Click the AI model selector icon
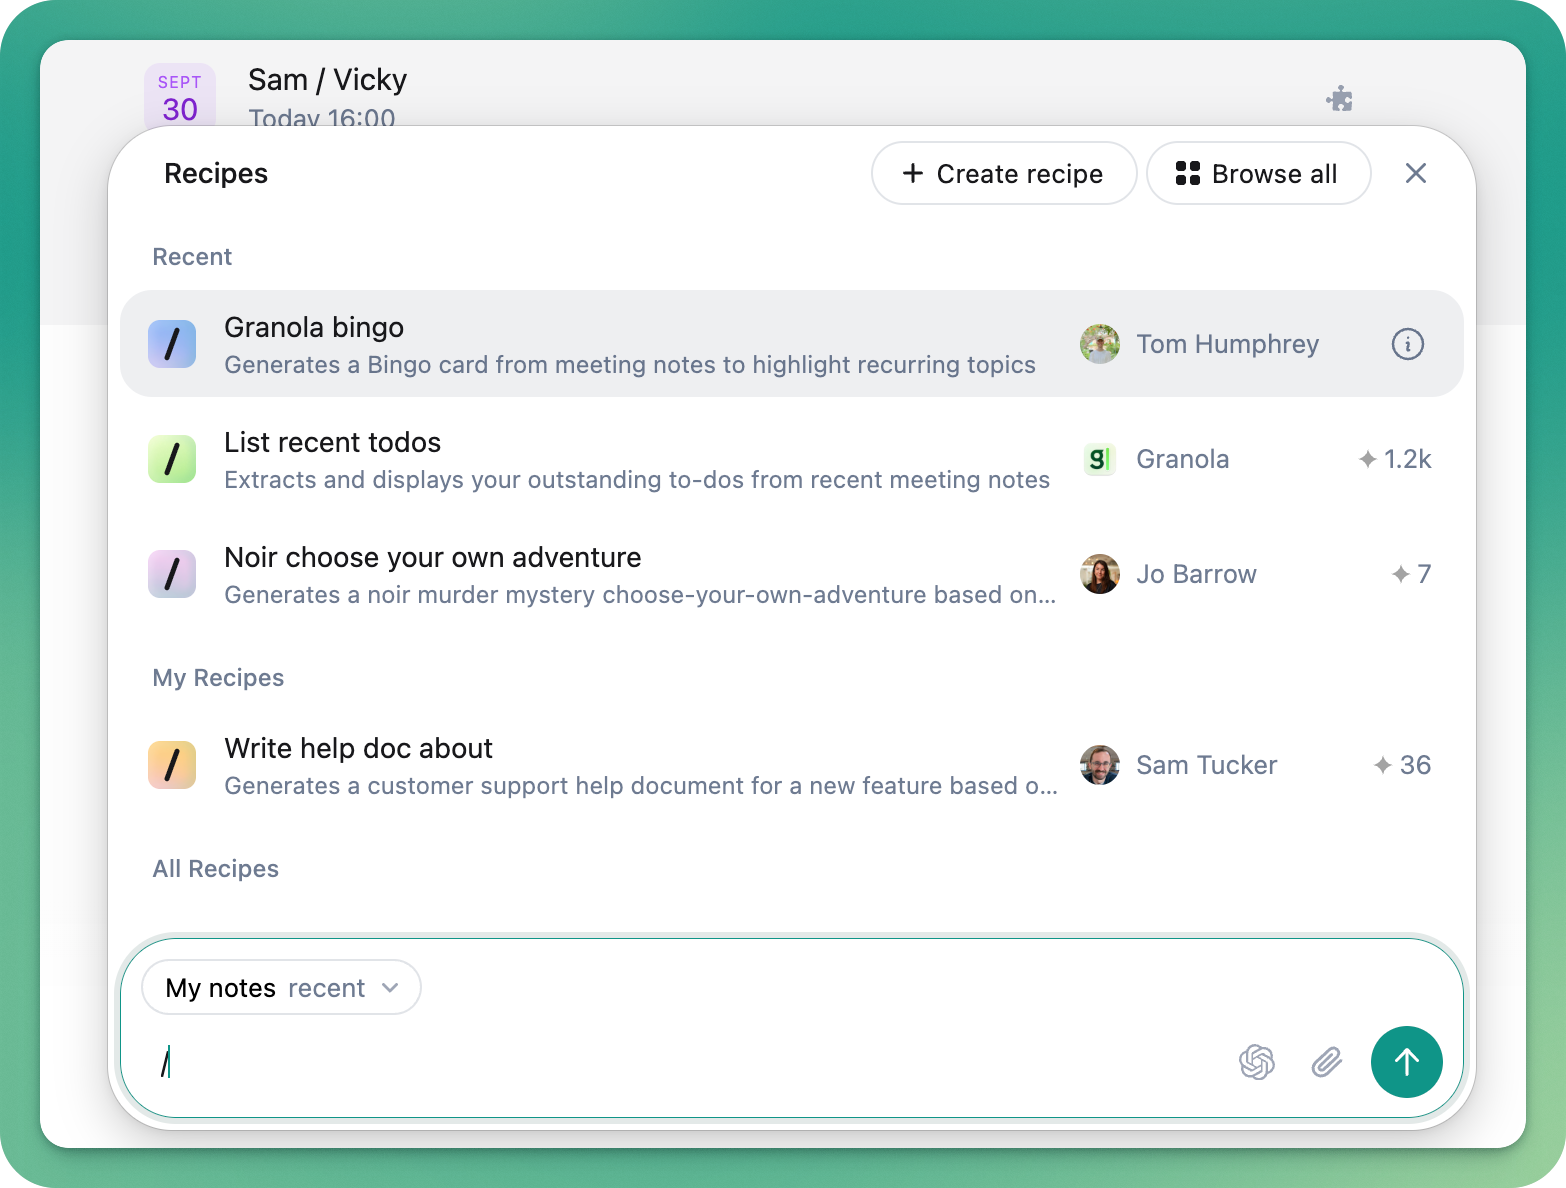Image resolution: width=1566 pixels, height=1188 pixels. click(1257, 1062)
